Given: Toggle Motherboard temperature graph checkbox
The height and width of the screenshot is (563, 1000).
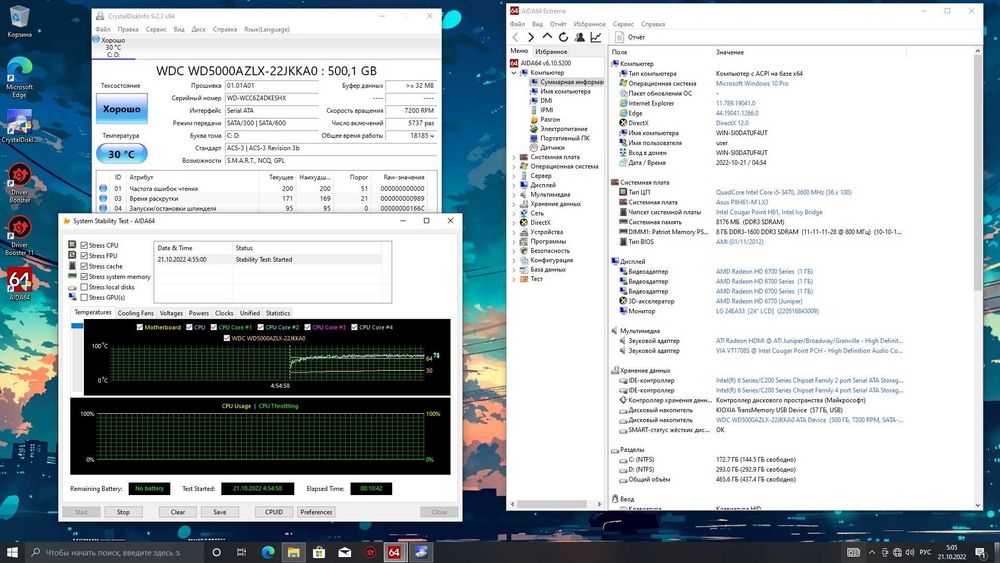Looking at the screenshot, I should [140, 327].
